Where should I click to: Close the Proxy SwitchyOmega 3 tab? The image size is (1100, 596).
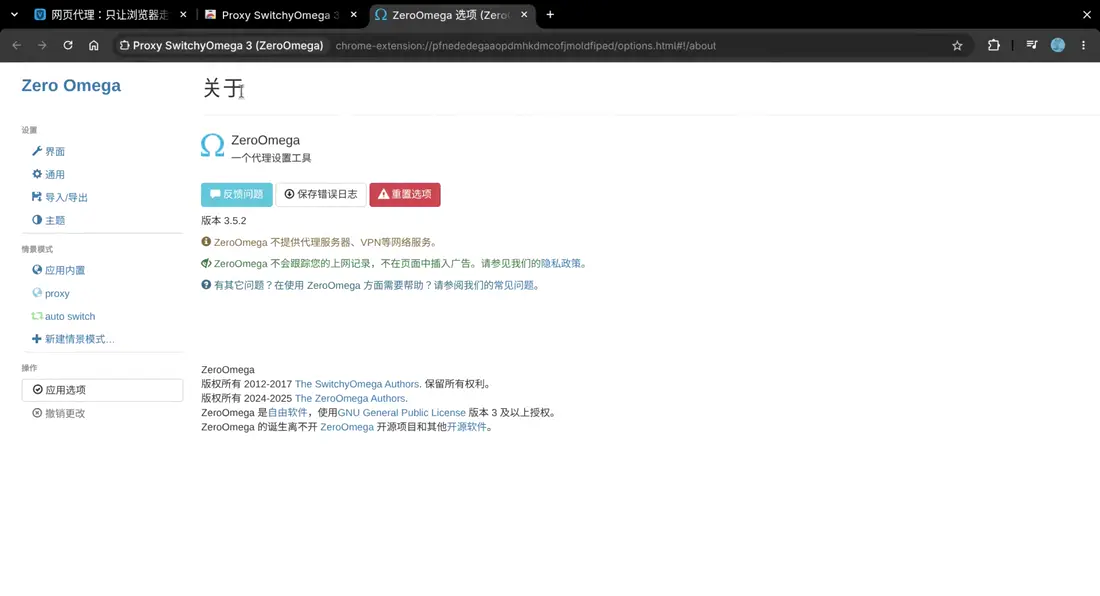tap(354, 15)
